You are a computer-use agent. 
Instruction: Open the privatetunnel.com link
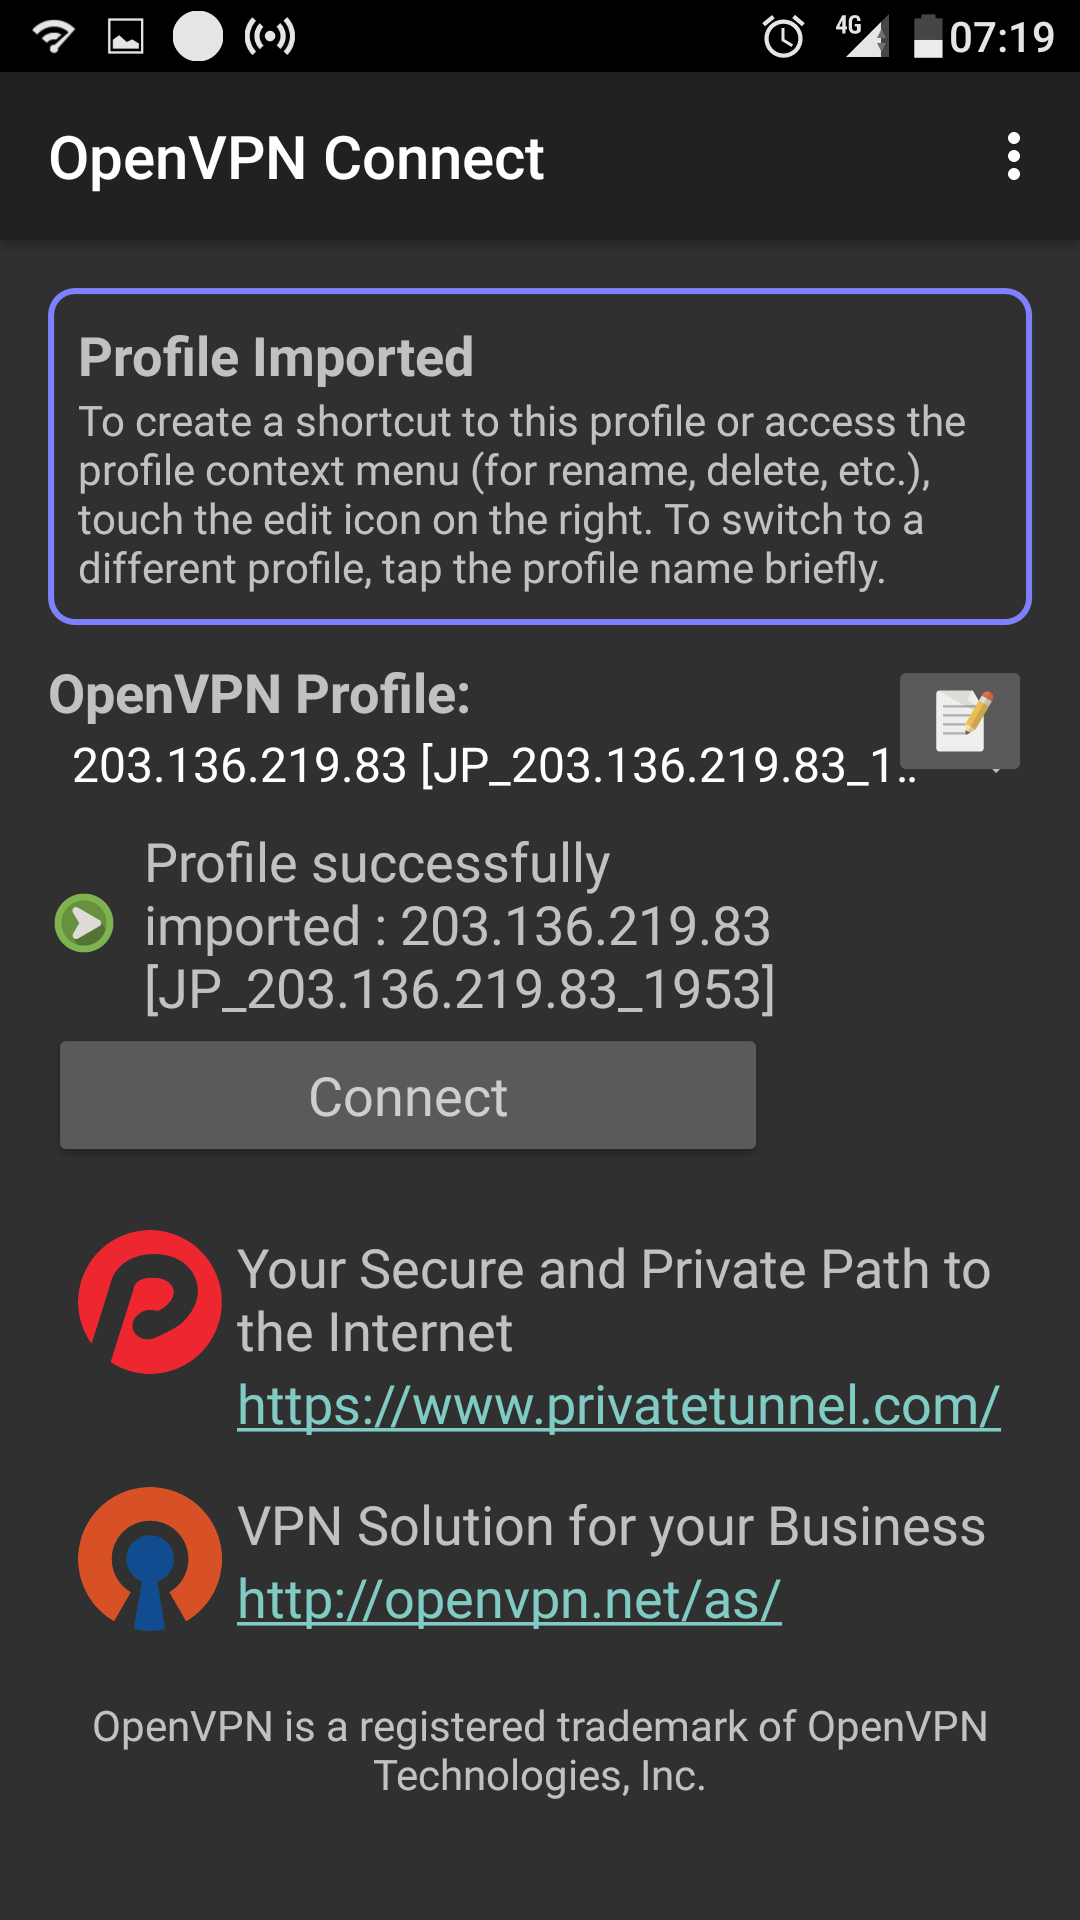(x=618, y=1406)
